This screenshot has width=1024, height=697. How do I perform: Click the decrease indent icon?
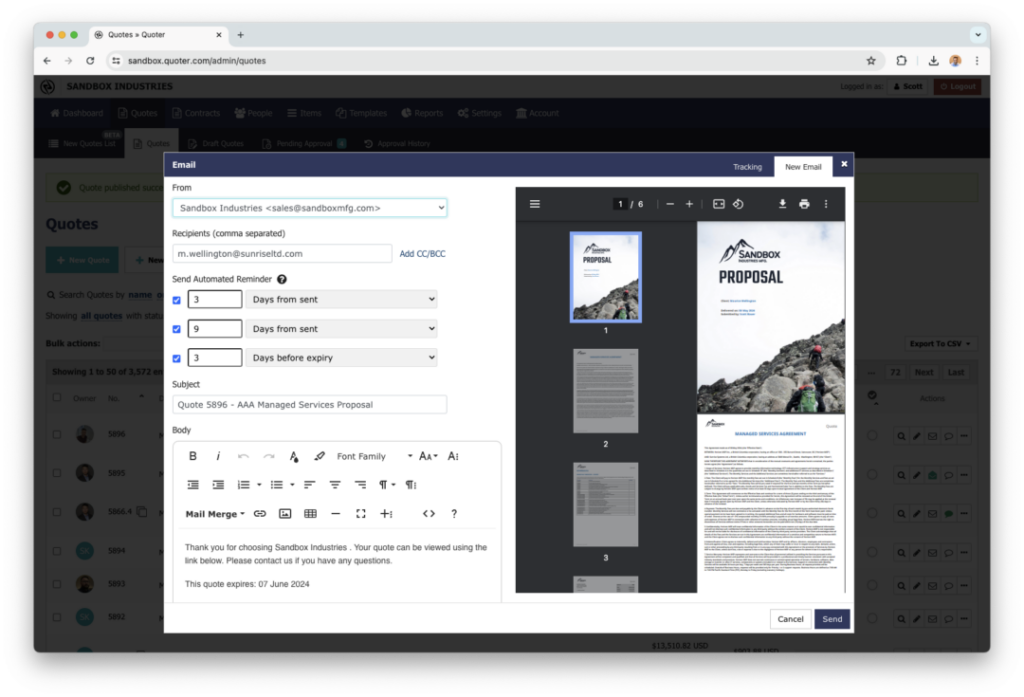(x=193, y=485)
